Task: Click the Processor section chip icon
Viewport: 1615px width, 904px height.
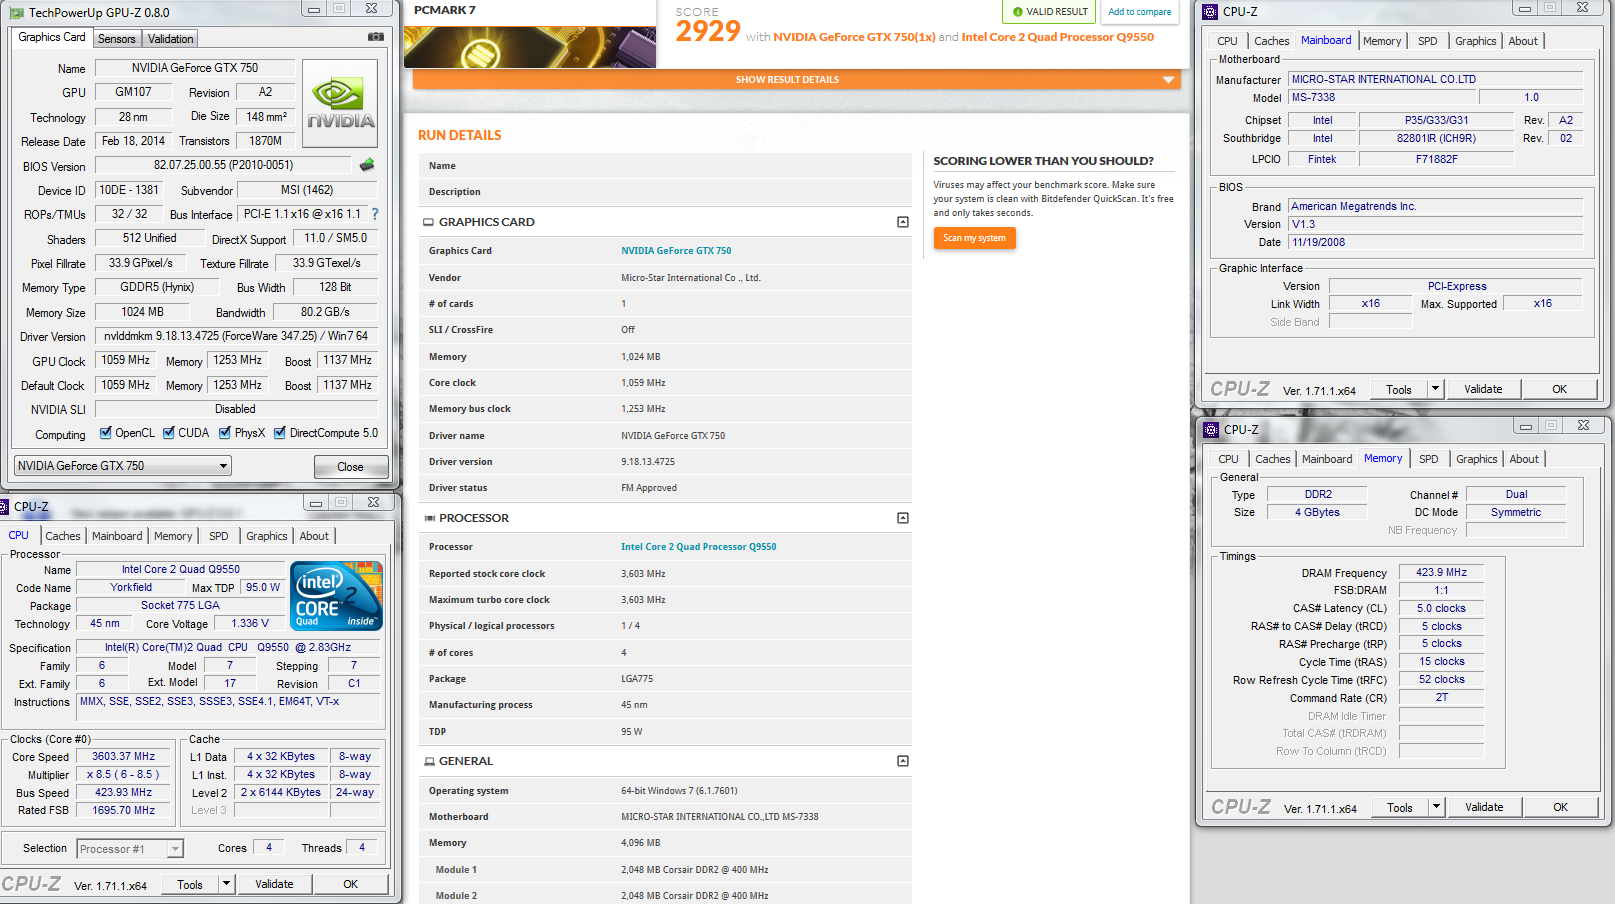Action: pyautogui.click(x=429, y=518)
